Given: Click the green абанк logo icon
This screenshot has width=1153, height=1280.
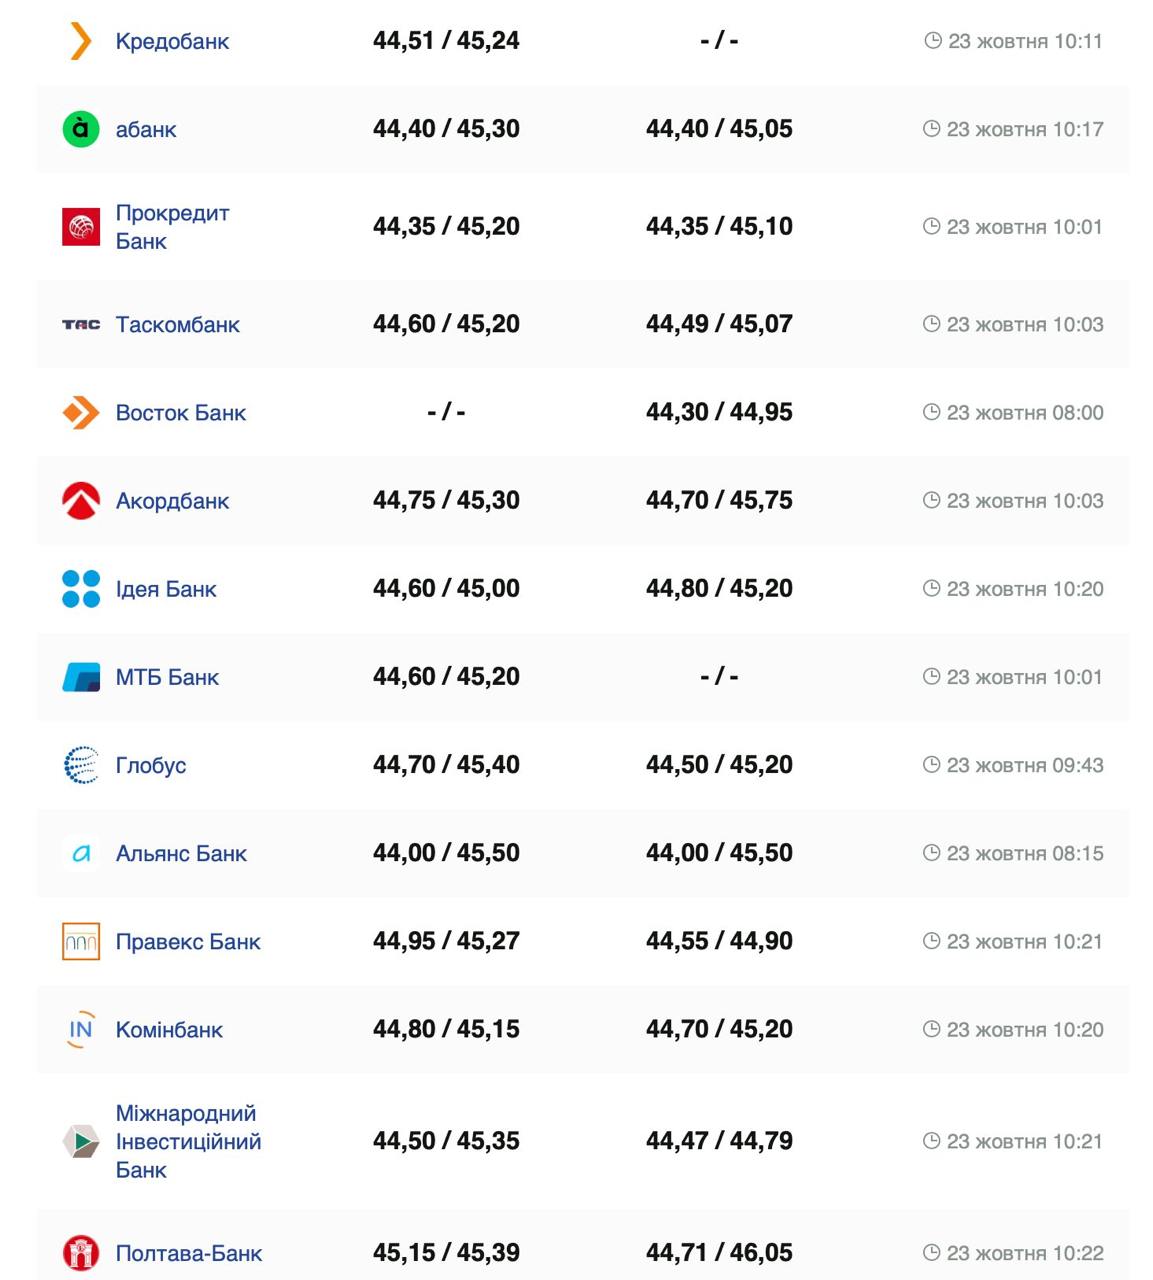Looking at the screenshot, I should point(81,129).
